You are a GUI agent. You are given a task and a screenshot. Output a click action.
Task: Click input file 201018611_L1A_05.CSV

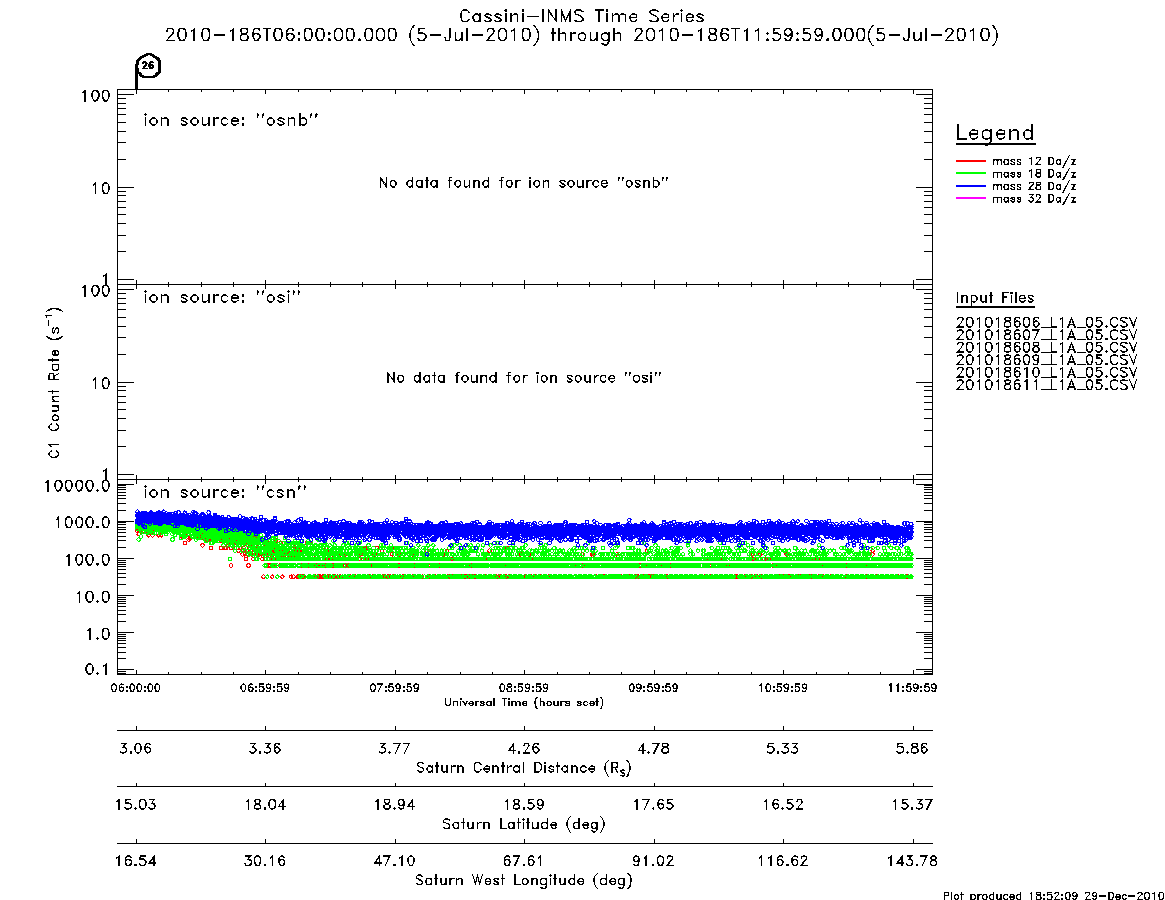1046,385
